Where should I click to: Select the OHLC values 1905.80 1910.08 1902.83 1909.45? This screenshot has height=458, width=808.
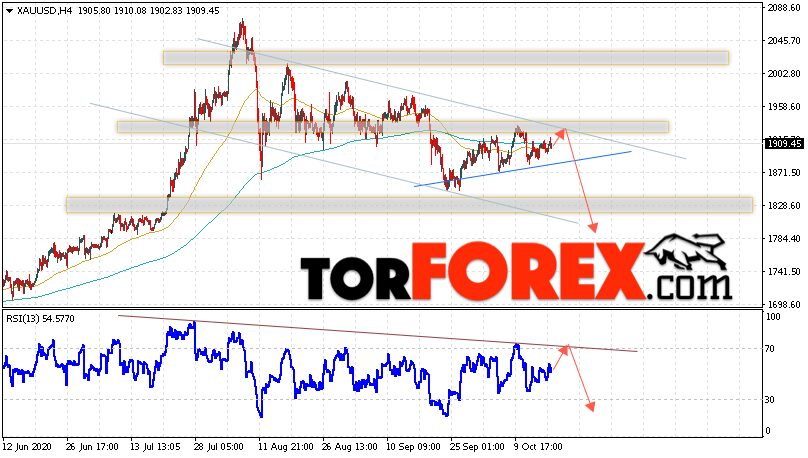(148, 11)
